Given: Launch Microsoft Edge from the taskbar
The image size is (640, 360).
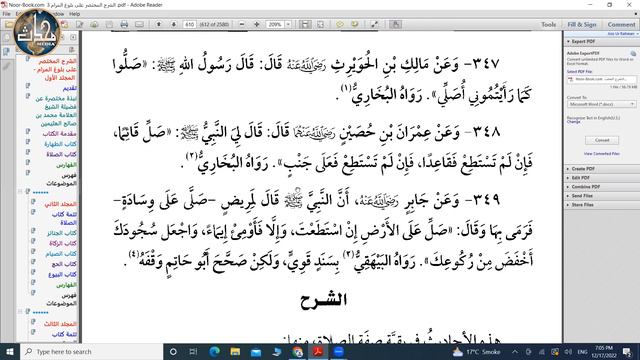Looking at the screenshot, I should [x=214, y=351].
